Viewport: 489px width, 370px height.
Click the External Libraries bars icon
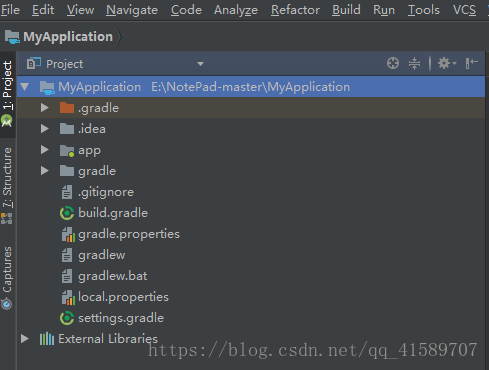tap(47, 339)
